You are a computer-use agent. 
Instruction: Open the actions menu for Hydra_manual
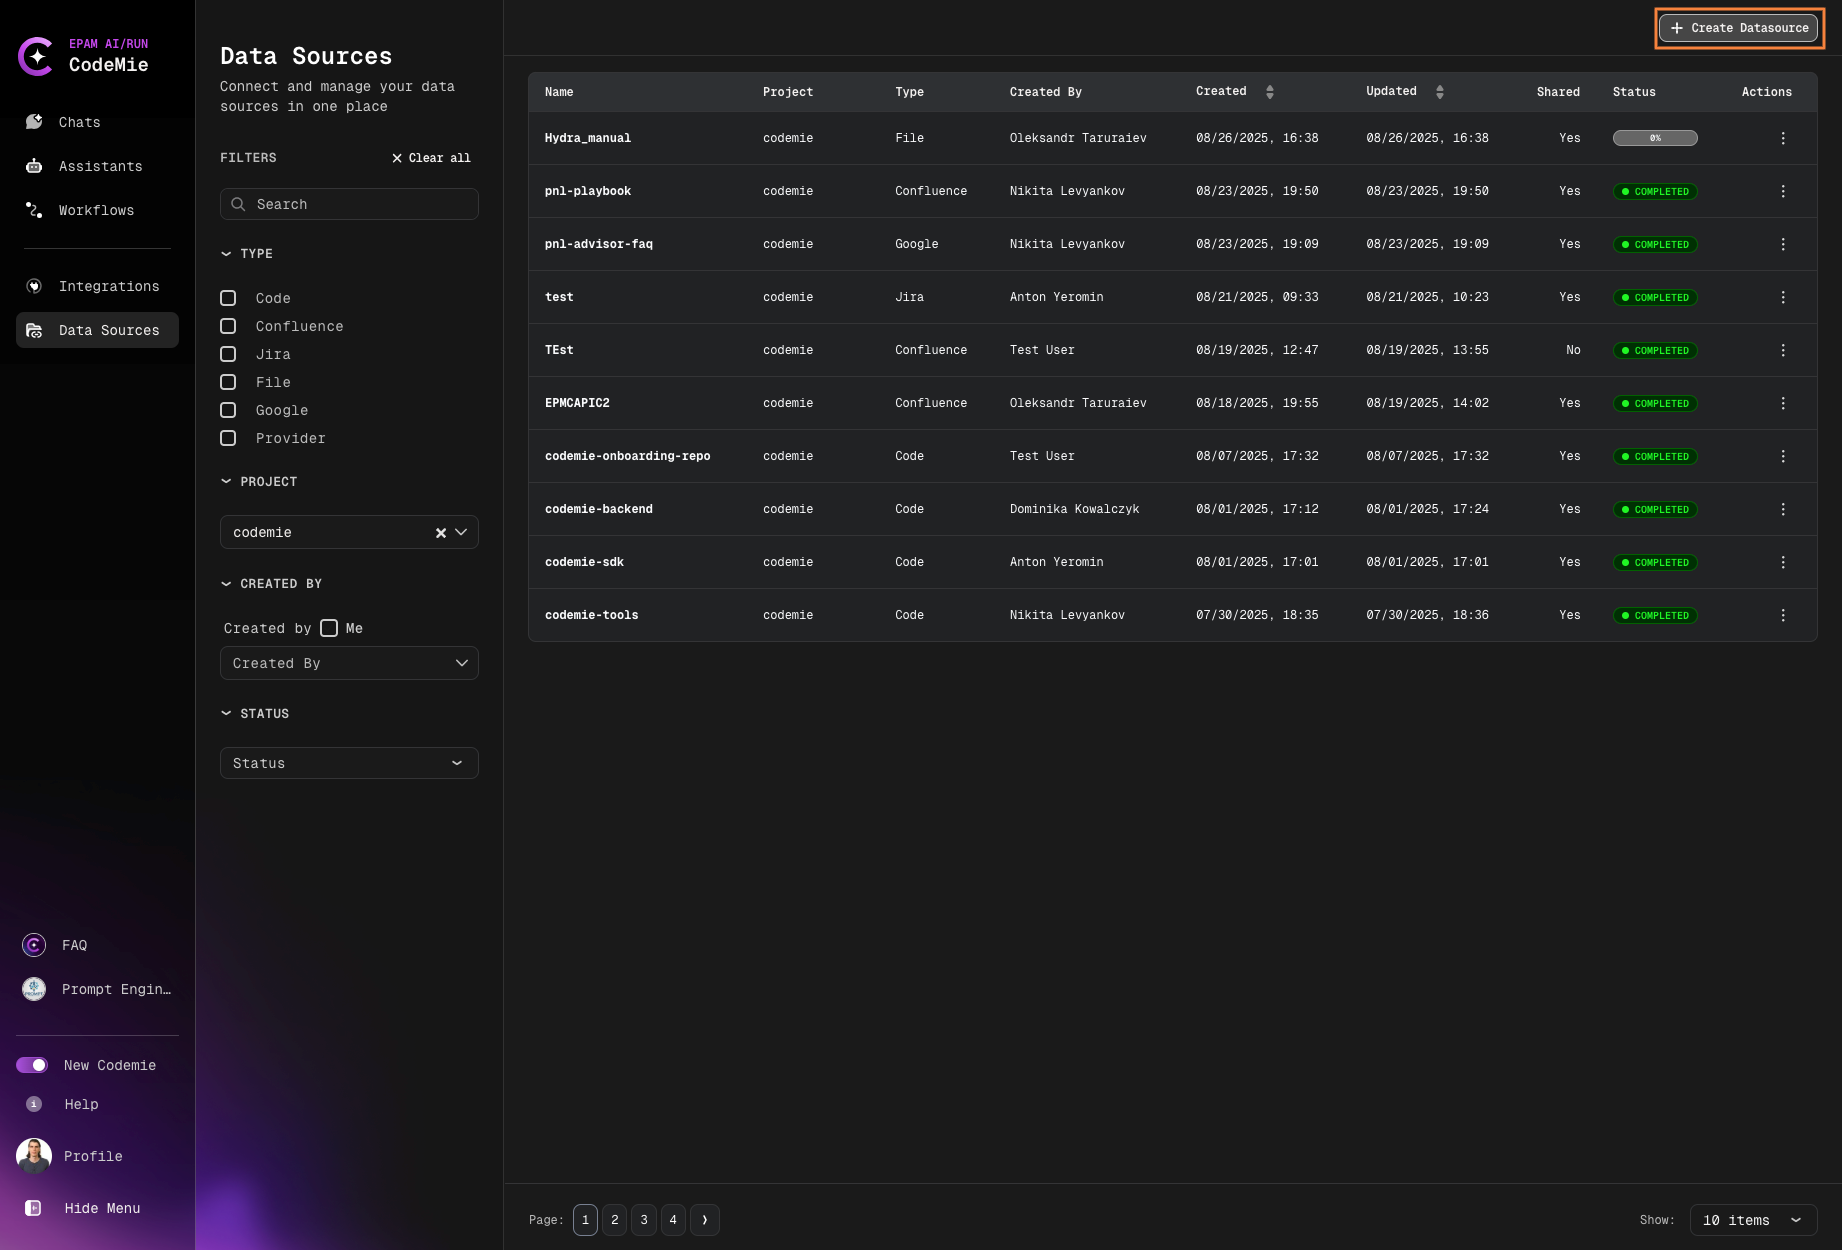[x=1783, y=138]
